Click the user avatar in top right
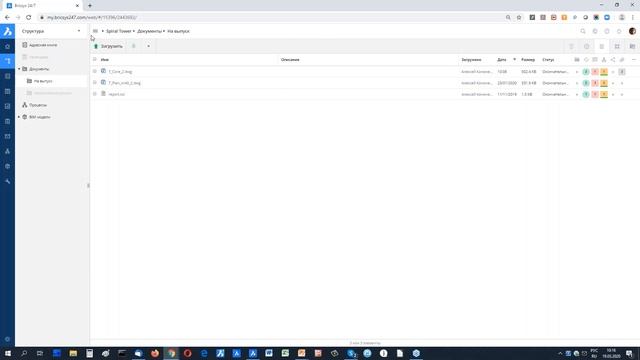This screenshot has height=360, width=640. pyautogui.click(x=632, y=31)
